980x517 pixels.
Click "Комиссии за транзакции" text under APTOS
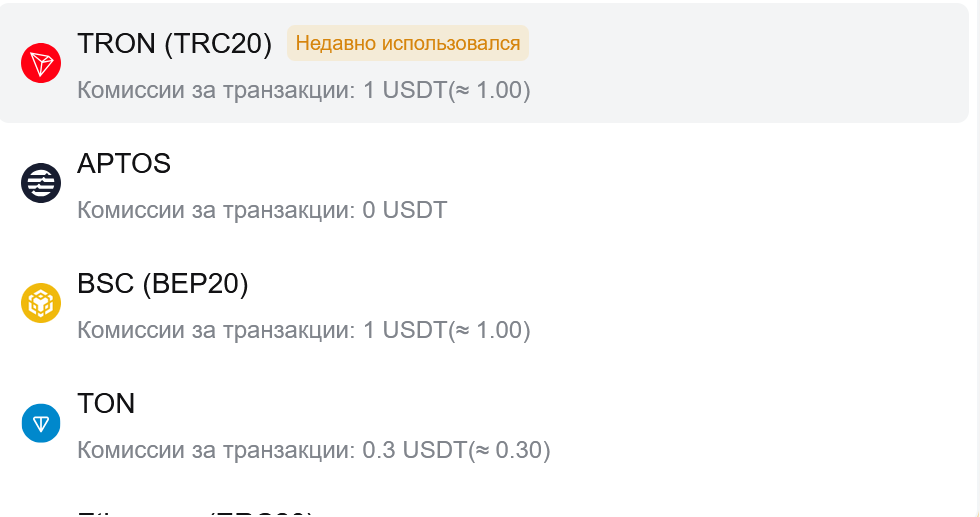215,210
